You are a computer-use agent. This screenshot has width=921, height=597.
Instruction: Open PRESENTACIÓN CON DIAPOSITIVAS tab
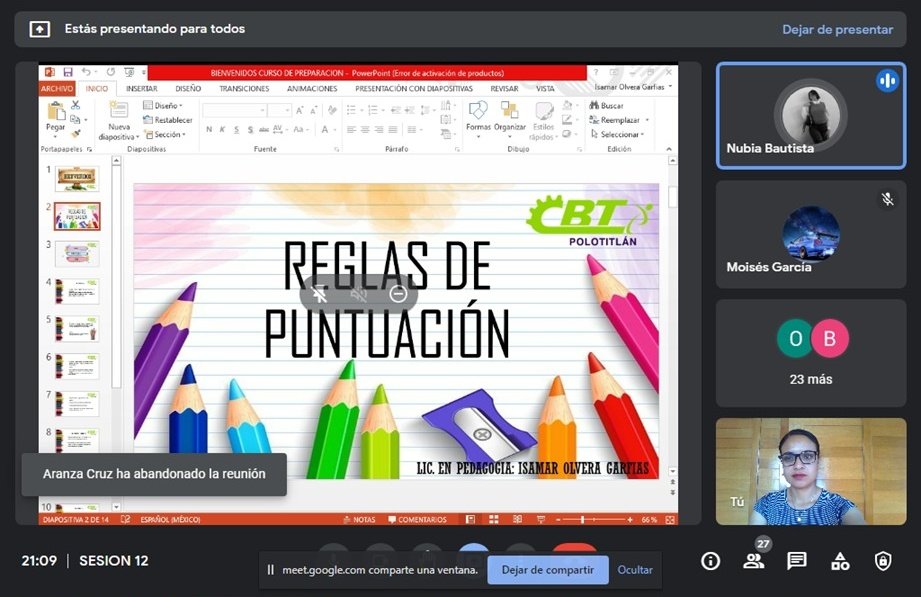(414, 89)
